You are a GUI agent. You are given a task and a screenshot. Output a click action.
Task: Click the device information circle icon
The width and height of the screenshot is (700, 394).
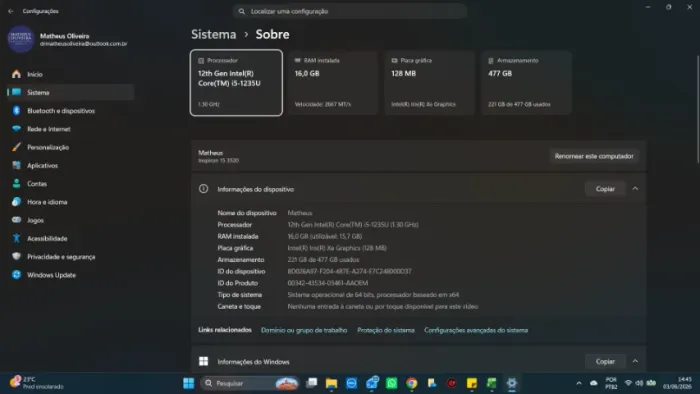203,189
